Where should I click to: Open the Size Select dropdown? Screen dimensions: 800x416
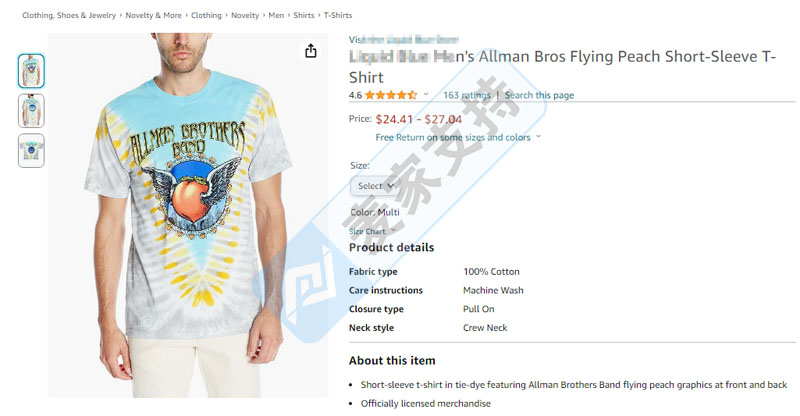click(375, 186)
